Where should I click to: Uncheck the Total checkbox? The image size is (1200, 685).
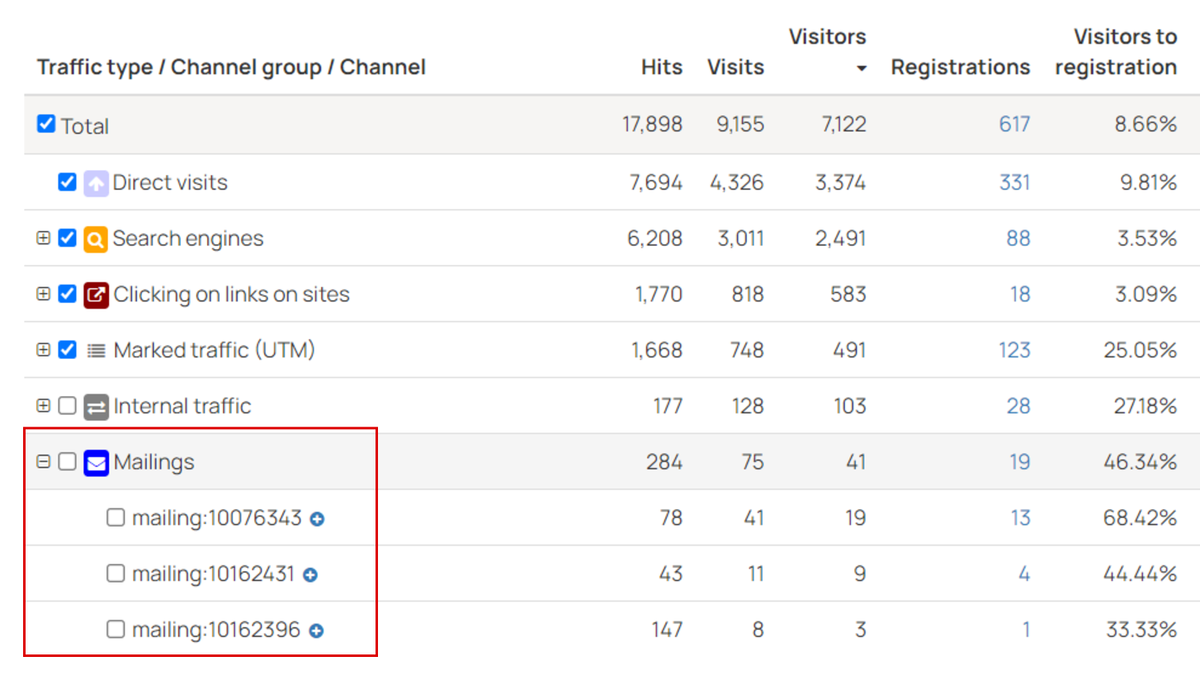46,124
